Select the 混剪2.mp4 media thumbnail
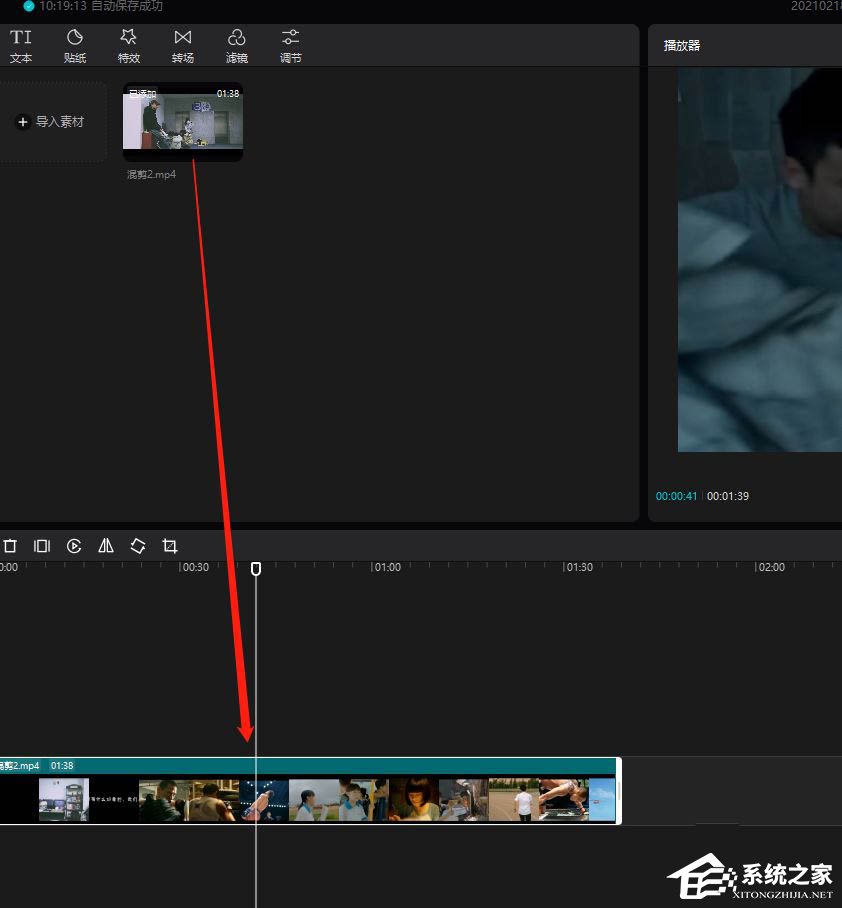This screenshot has height=908, width=842. click(183, 122)
